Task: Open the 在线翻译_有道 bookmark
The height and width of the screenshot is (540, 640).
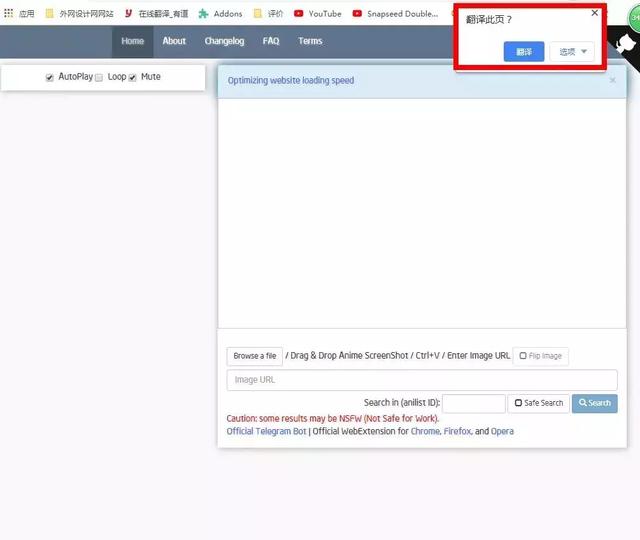Action: 157,13
